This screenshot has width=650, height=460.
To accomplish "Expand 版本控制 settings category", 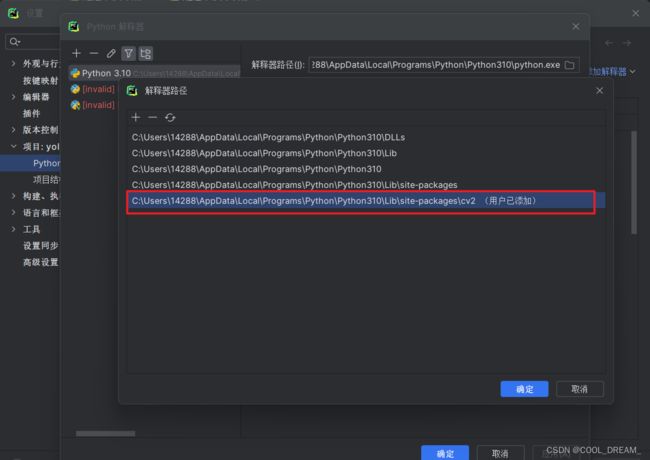I will [13, 130].
